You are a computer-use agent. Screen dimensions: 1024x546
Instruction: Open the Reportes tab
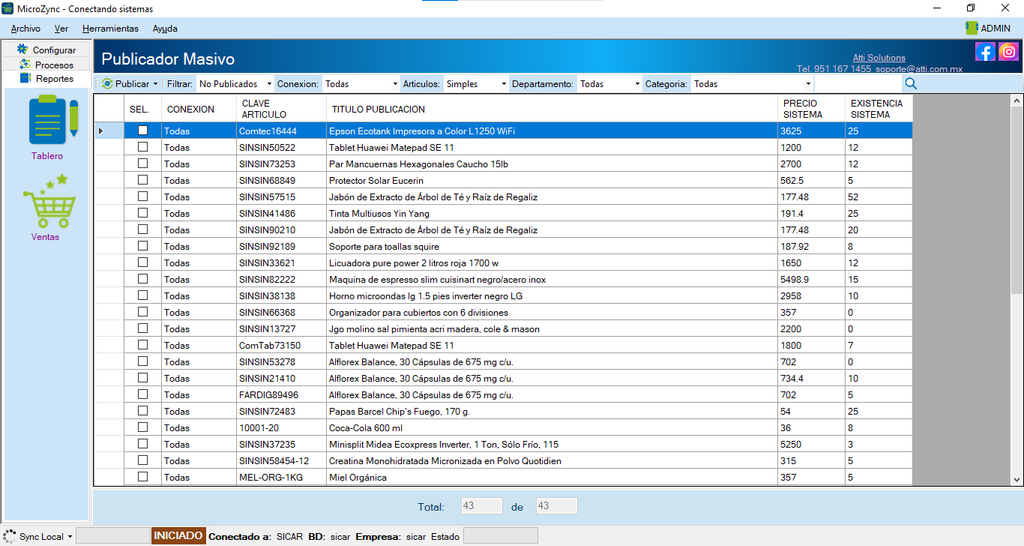[47, 78]
